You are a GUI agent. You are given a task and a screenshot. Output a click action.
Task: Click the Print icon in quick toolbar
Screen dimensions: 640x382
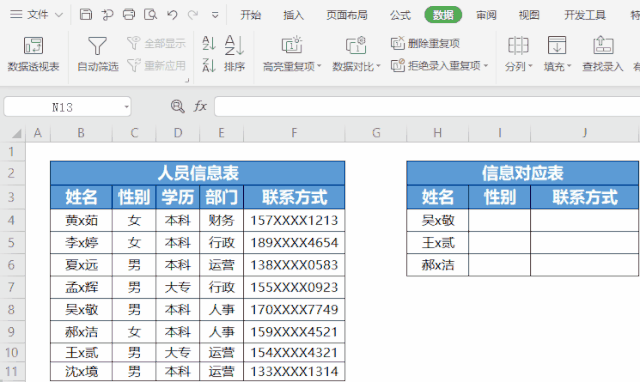coord(129,15)
